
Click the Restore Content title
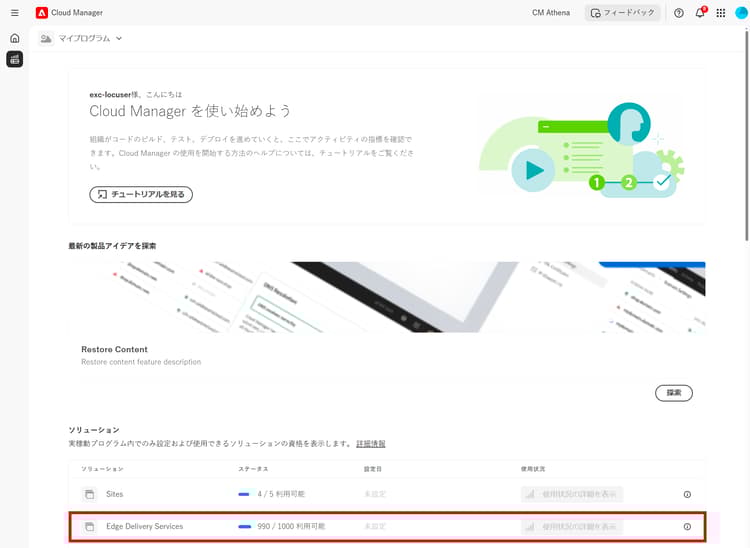[114, 349]
